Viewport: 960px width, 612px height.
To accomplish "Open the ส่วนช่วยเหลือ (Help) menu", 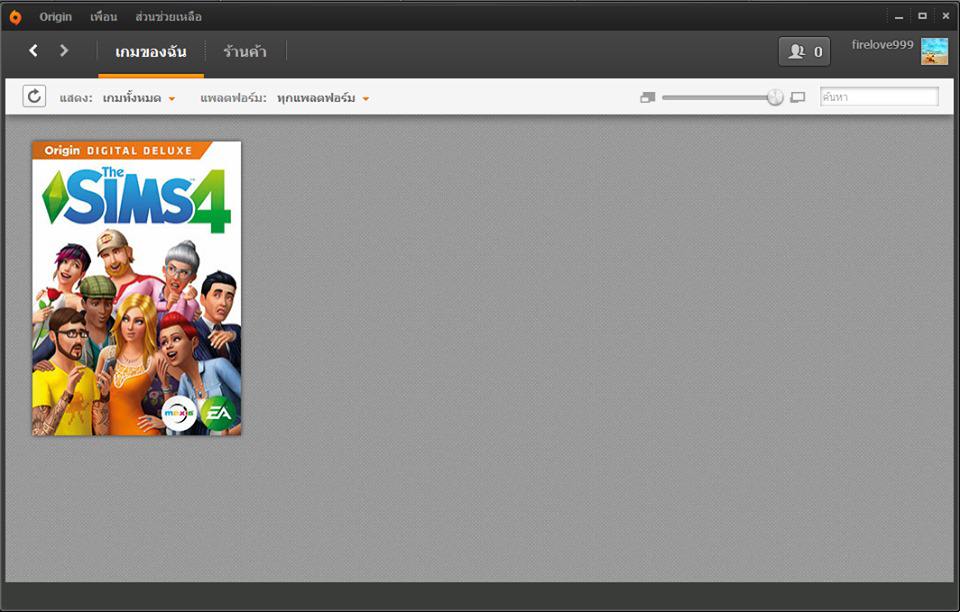I will click(168, 17).
